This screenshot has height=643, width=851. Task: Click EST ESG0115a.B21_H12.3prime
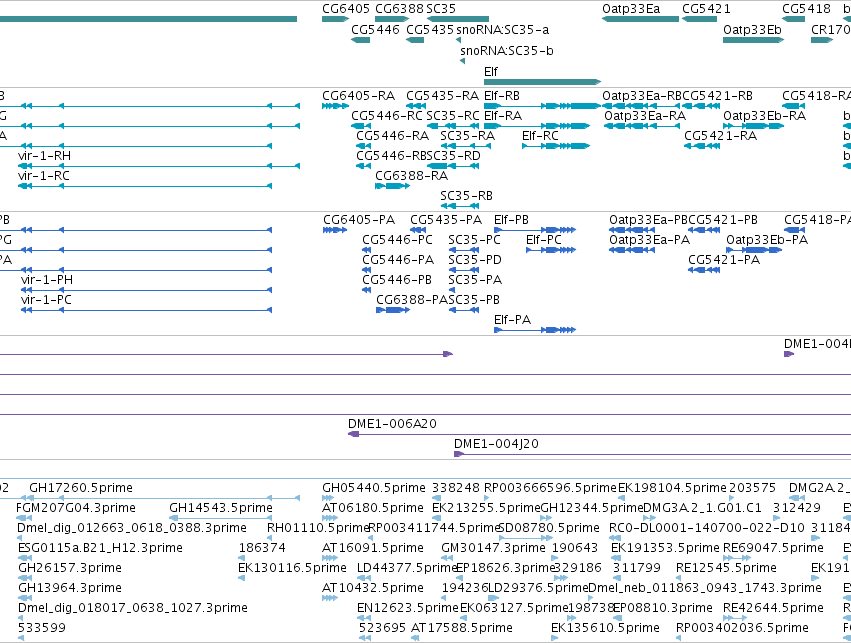click(x=100, y=548)
